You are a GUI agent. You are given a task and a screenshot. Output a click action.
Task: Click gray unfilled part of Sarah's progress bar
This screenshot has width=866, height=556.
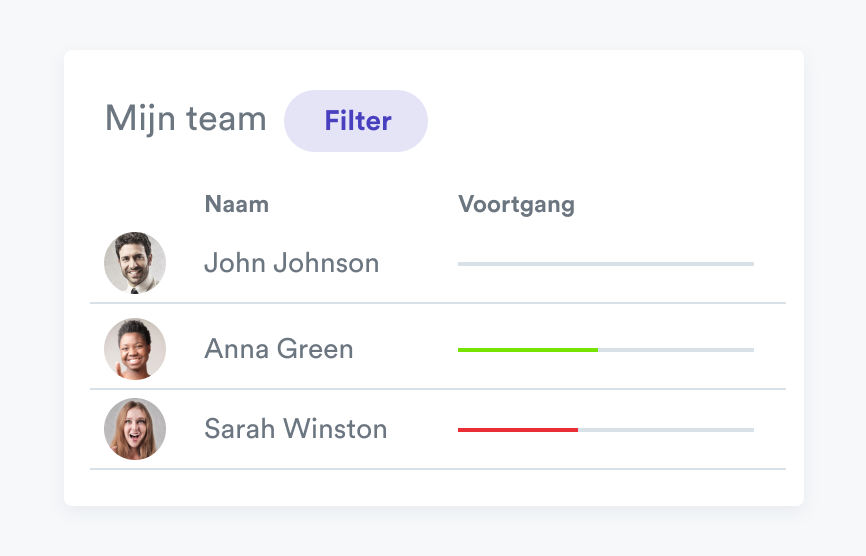[x=665, y=430]
